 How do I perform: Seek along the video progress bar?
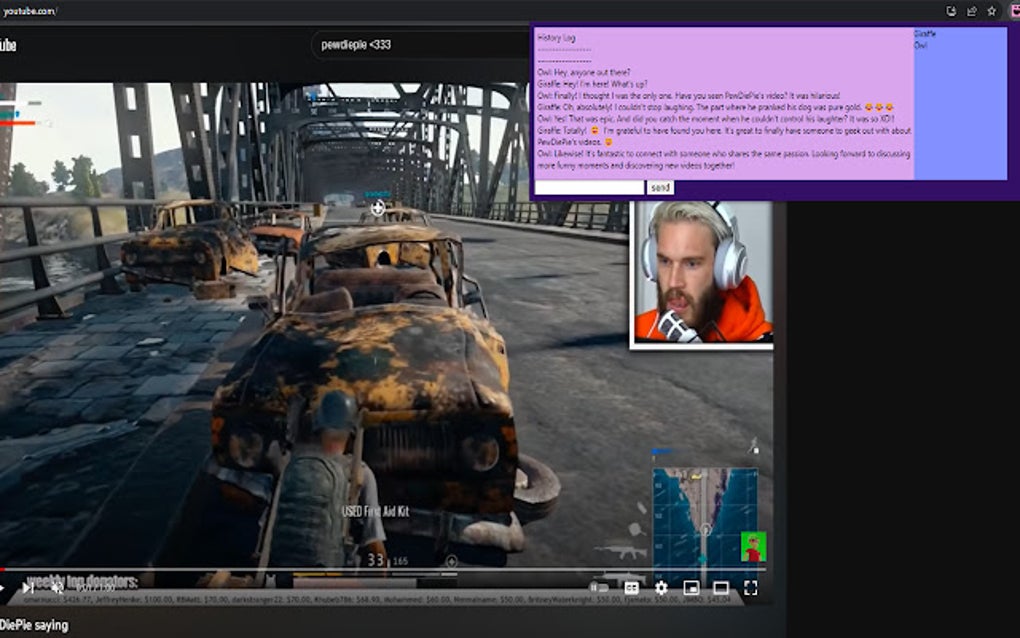(x=384, y=570)
